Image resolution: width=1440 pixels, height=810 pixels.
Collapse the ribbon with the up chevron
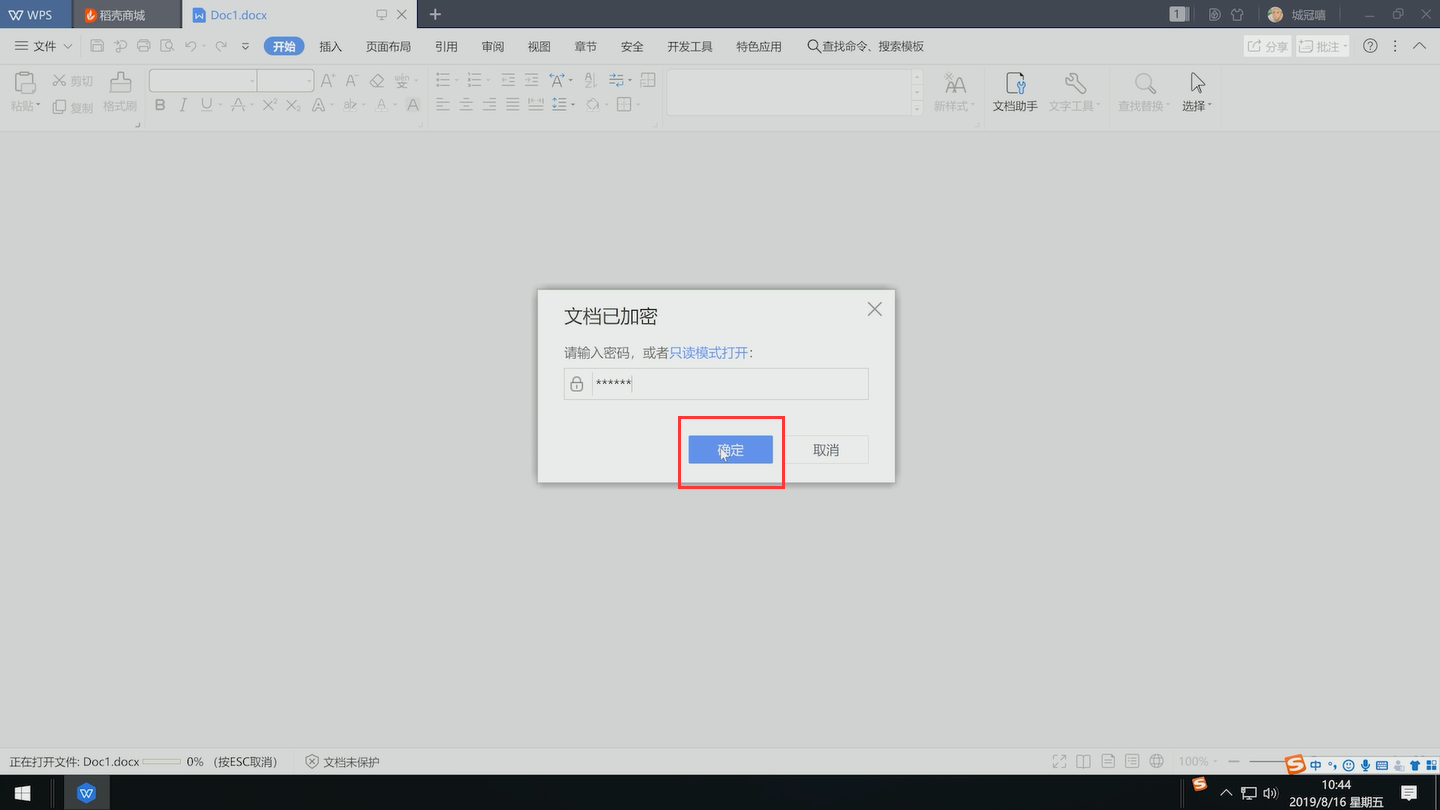click(x=1420, y=46)
